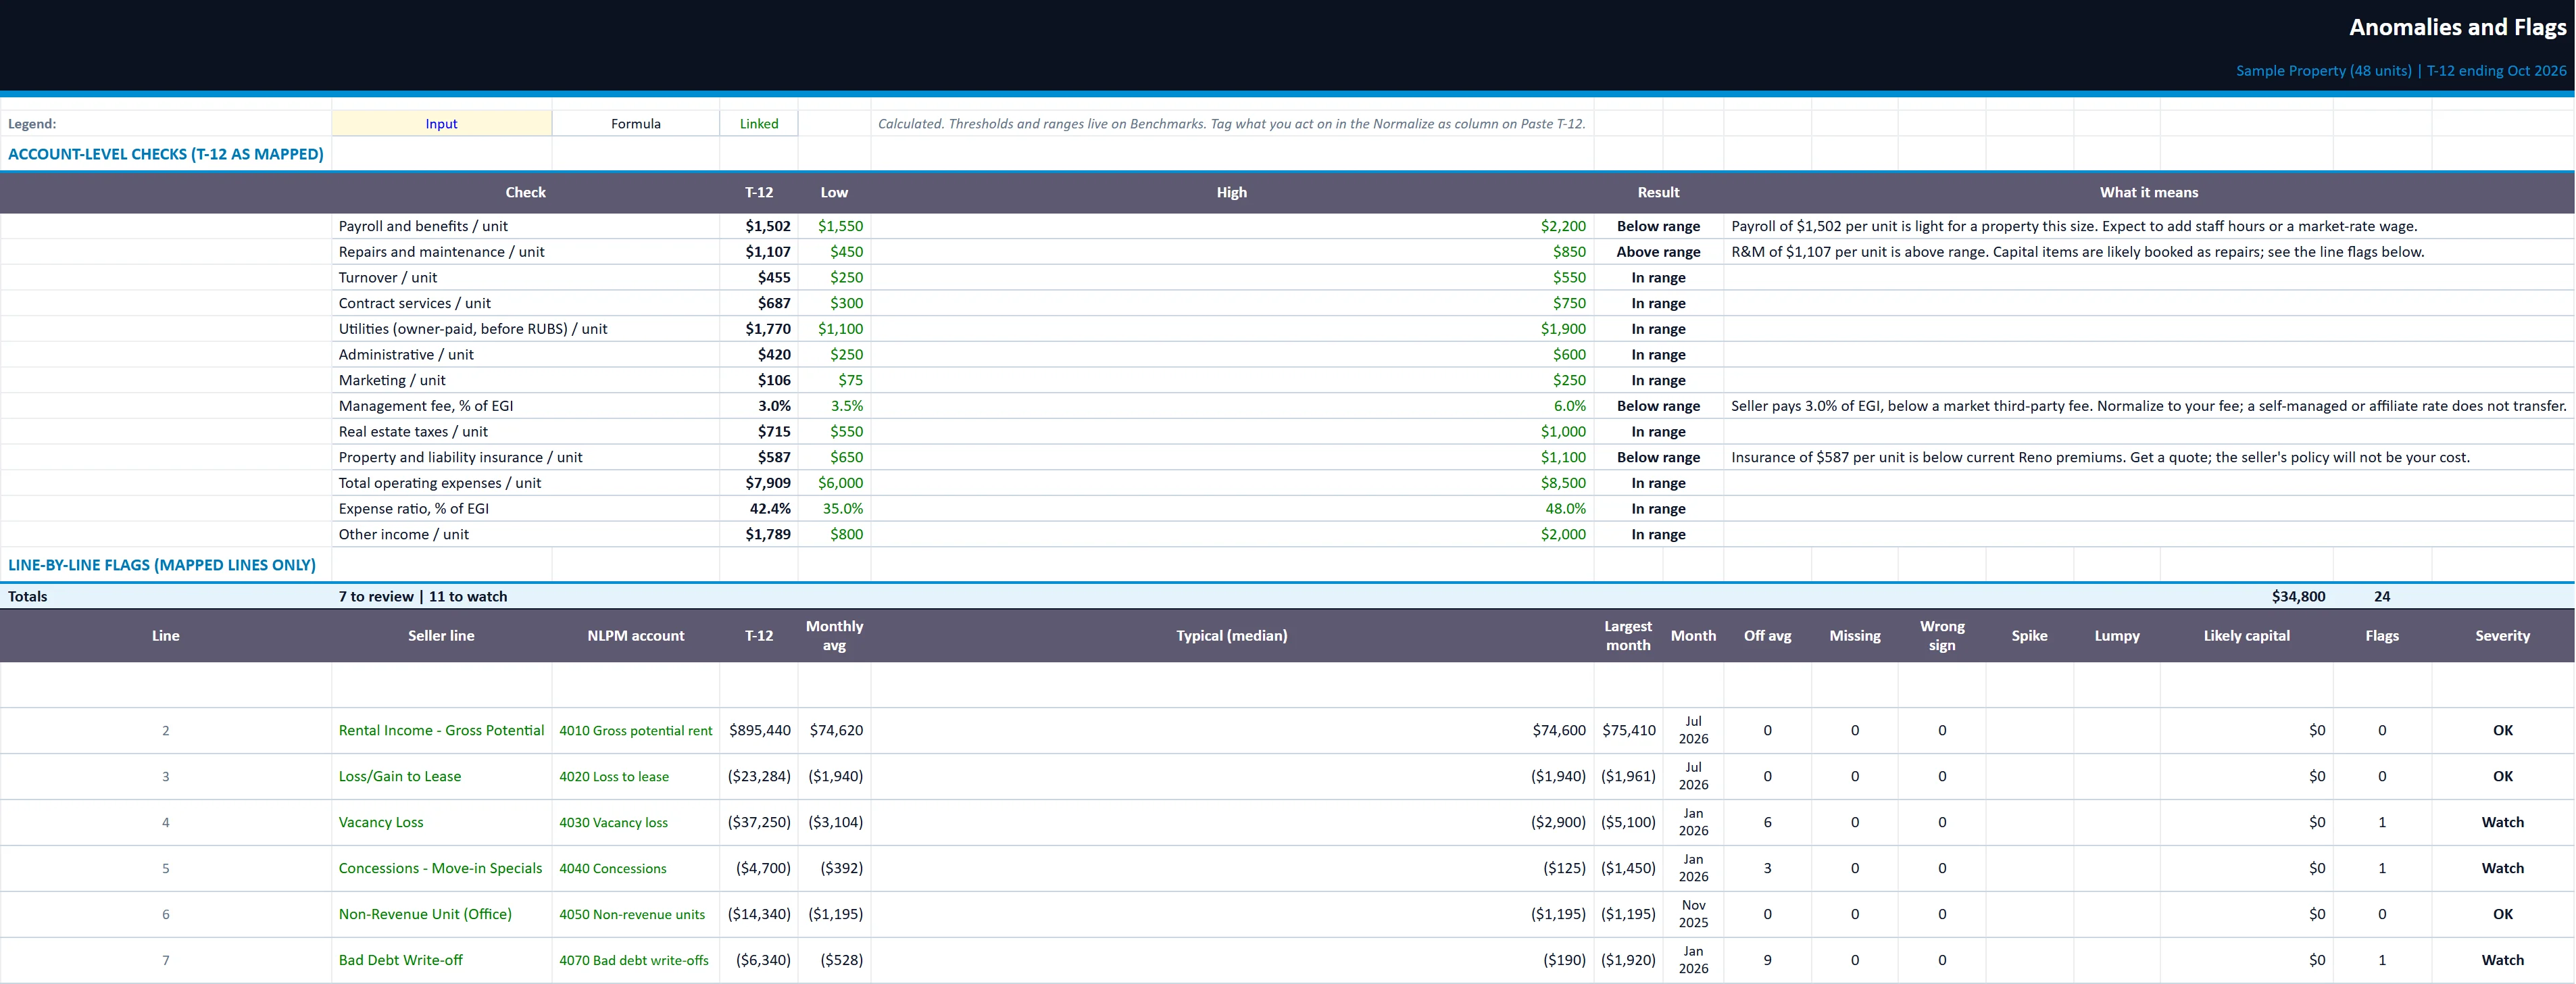The image size is (2576, 984).
Task: Click 'Watch' severity in Vacancy Loss row
Action: pyautogui.click(x=2502, y=823)
